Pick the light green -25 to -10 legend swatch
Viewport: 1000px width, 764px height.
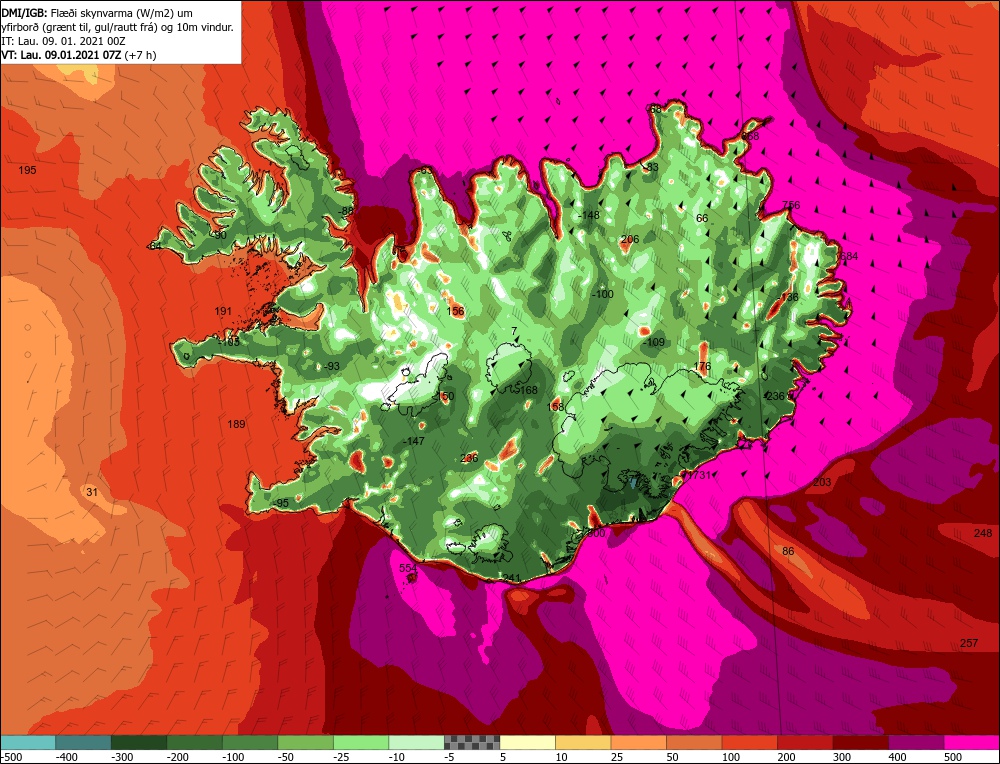click(x=361, y=743)
